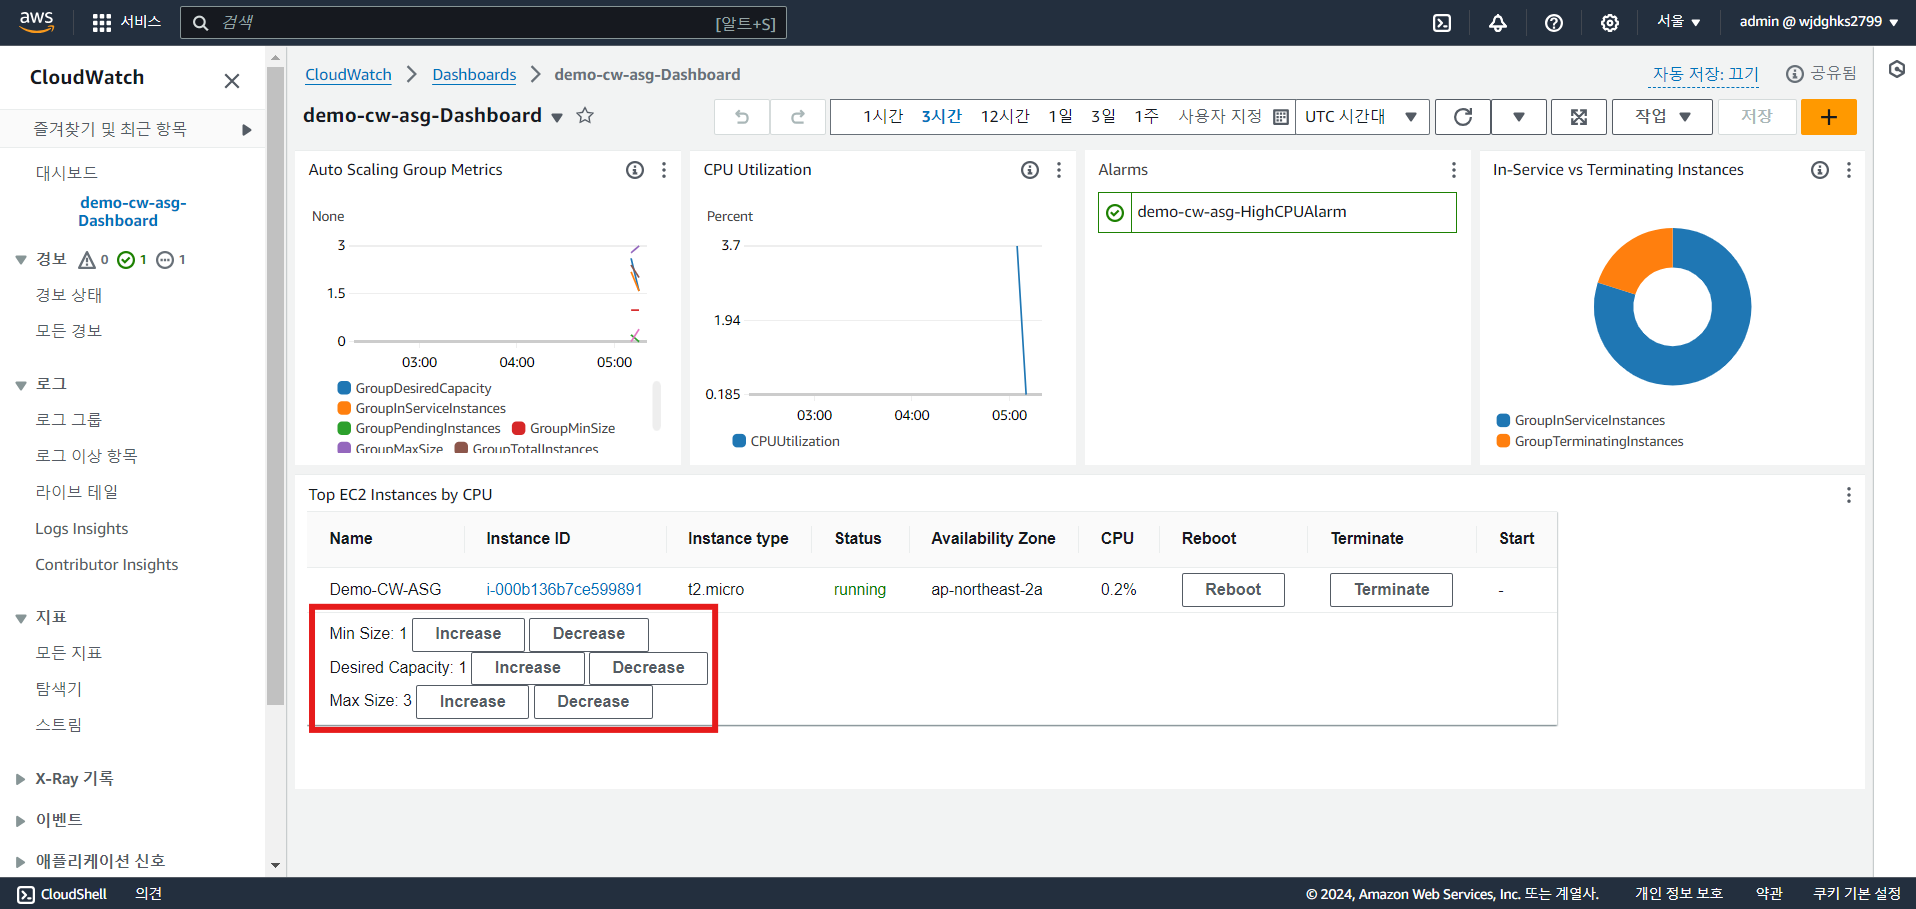Open dashboard name switcher dropdown arrow
Viewport: 1916px width, 909px height.
pos(557,117)
